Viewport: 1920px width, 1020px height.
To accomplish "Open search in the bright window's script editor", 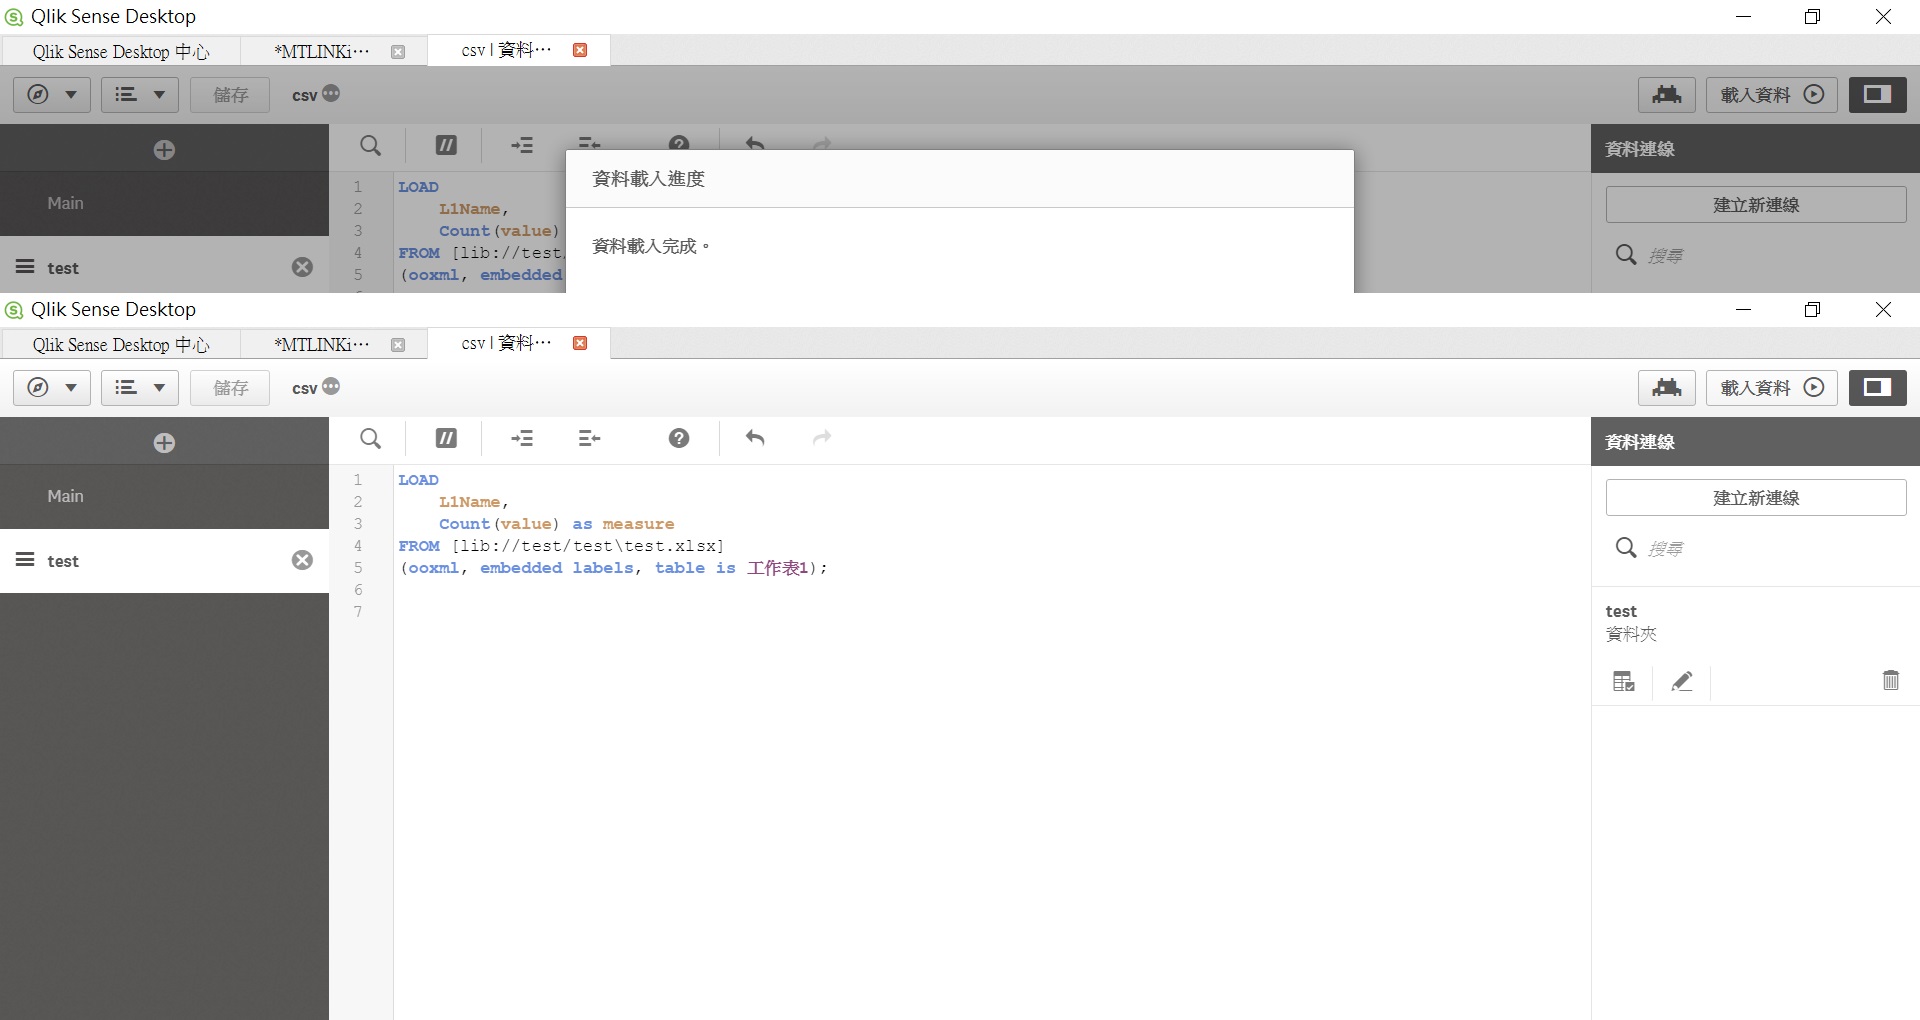I will (370, 438).
